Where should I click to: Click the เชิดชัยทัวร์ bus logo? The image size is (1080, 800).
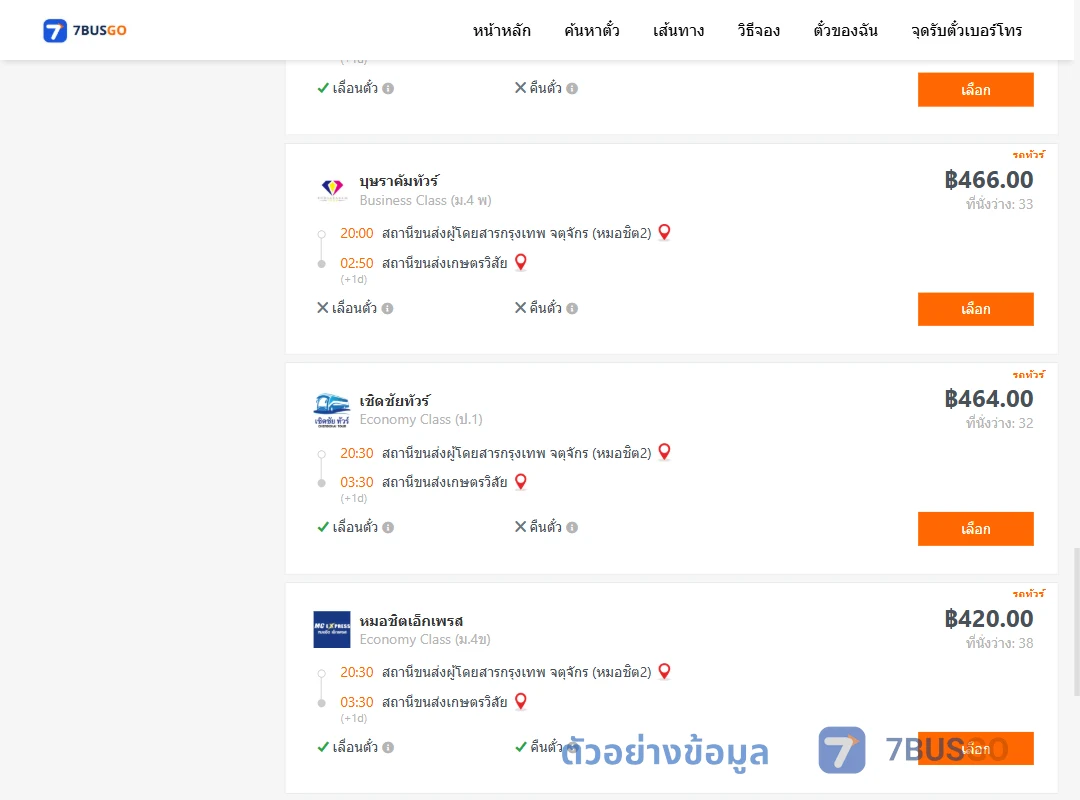332,410
